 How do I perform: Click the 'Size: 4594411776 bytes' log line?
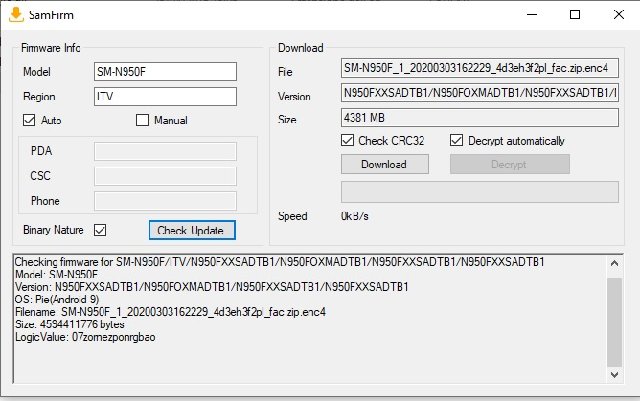tap(69, 325)
